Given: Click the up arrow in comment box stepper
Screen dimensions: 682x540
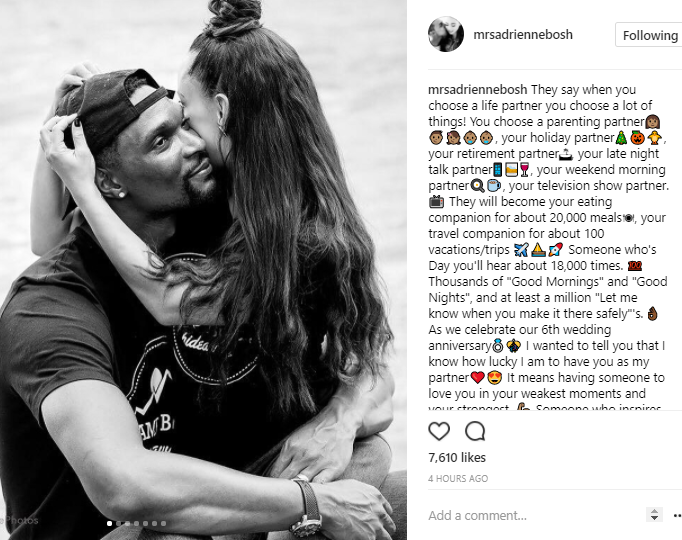Looking at the screenshot, I should click(x=655, y=511).
